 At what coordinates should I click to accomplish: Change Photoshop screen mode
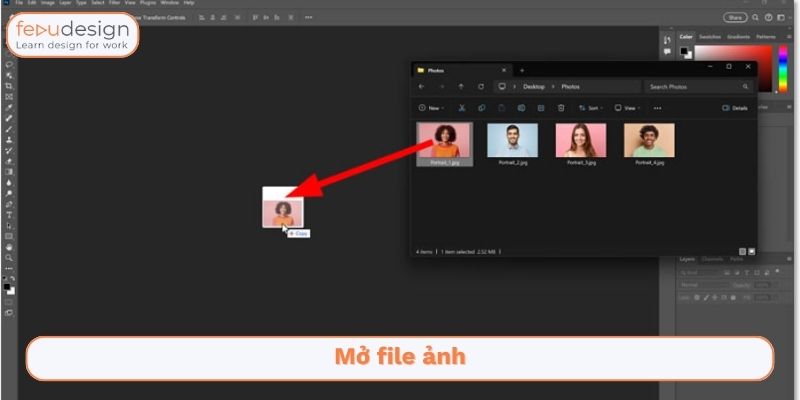click(x=9, y=313)
